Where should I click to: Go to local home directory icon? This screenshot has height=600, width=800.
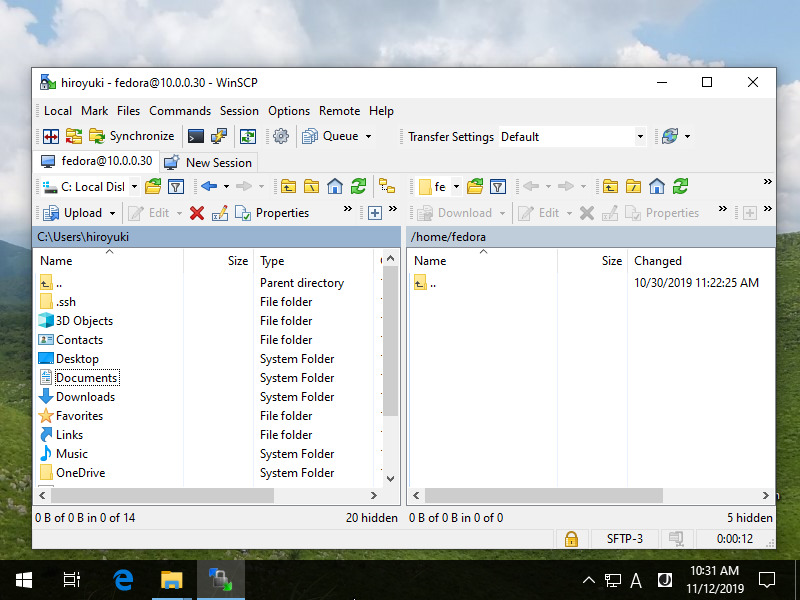click(x=335, y=187)
